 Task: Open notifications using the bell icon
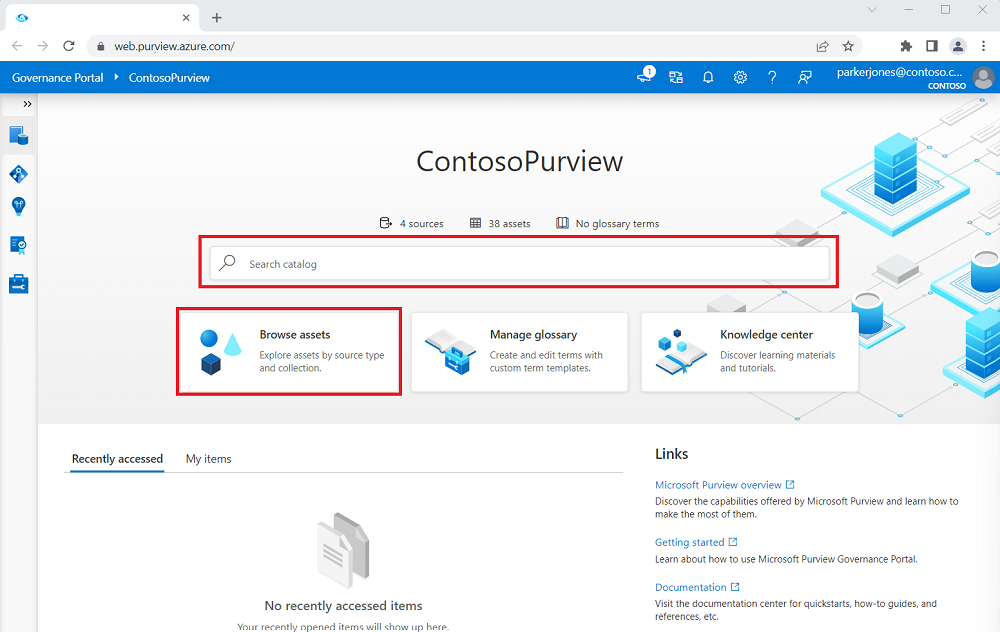point(708,77)
